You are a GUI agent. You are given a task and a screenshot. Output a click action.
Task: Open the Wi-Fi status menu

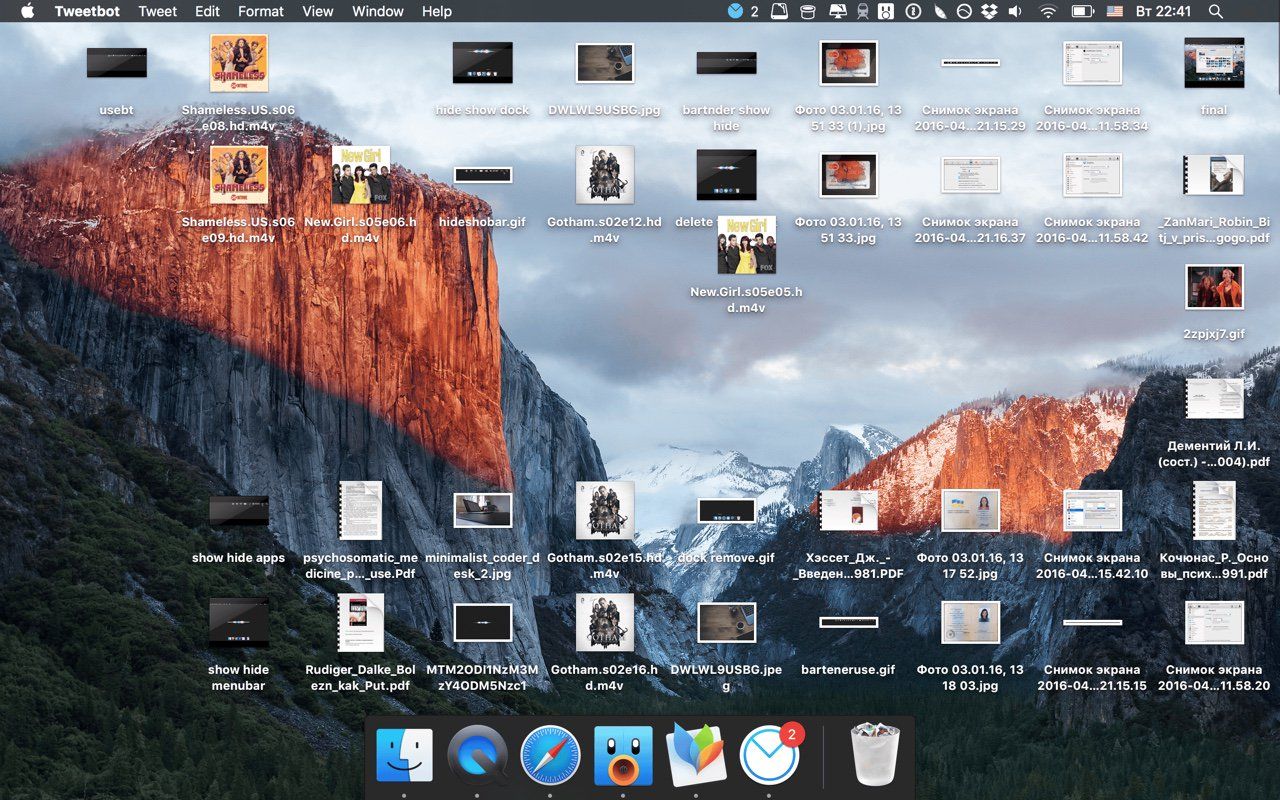coord(1048,11)
